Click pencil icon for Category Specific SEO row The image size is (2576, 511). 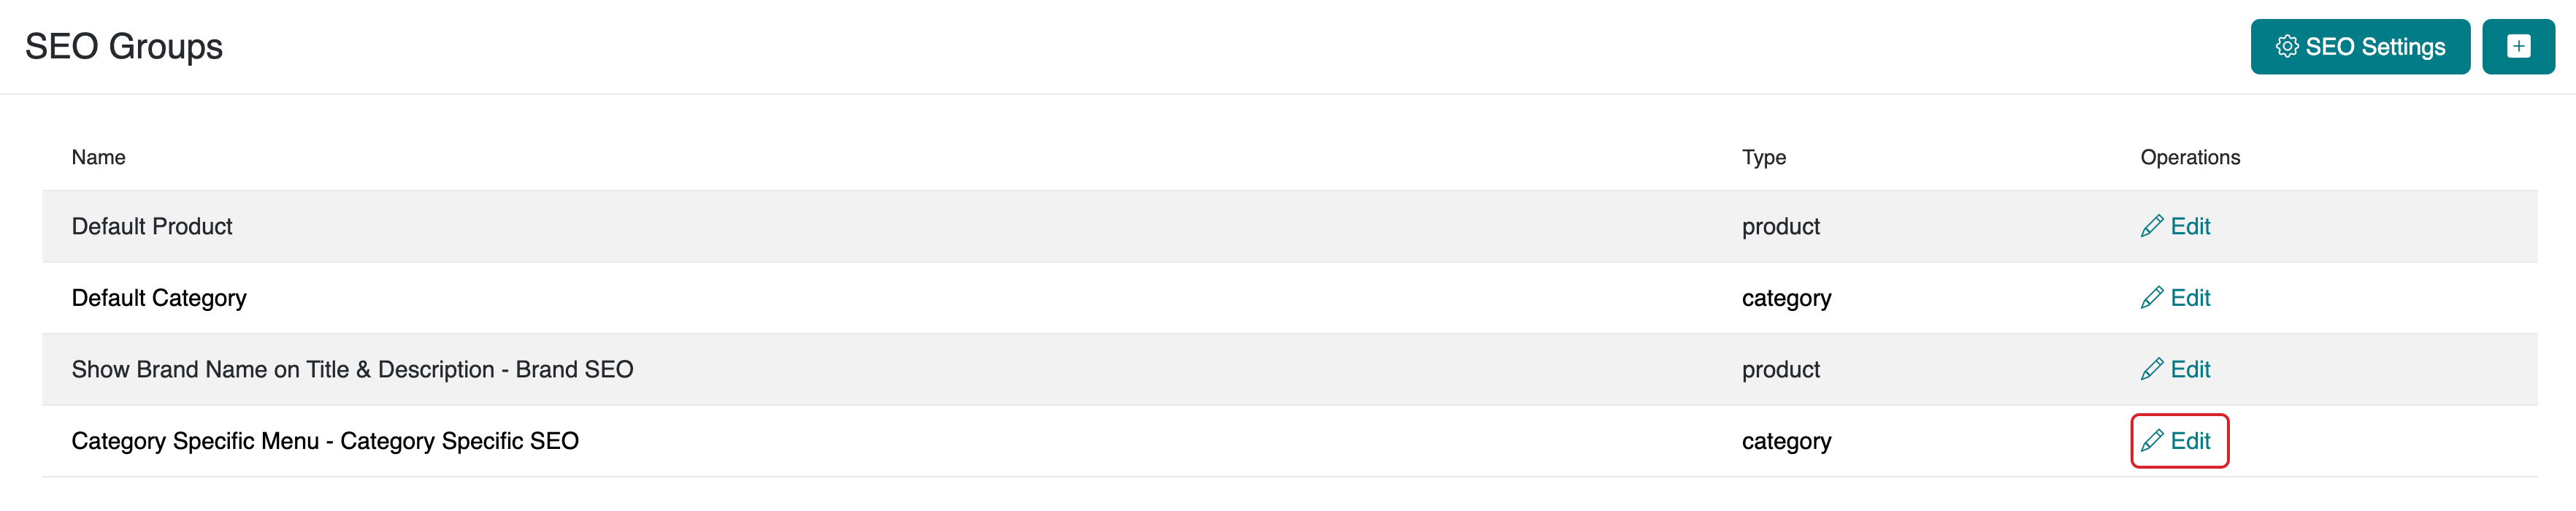[x=2151, y=441]
